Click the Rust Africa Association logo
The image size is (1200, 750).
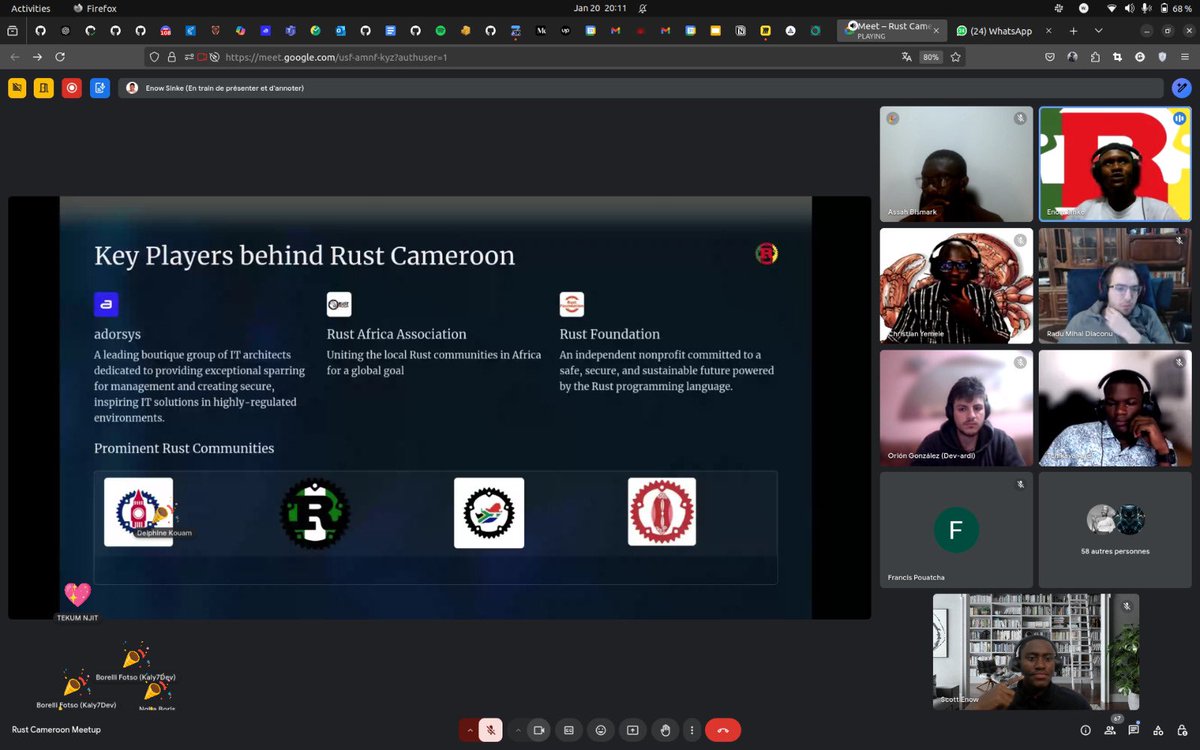pyautogui.click(x=339, y=304)
